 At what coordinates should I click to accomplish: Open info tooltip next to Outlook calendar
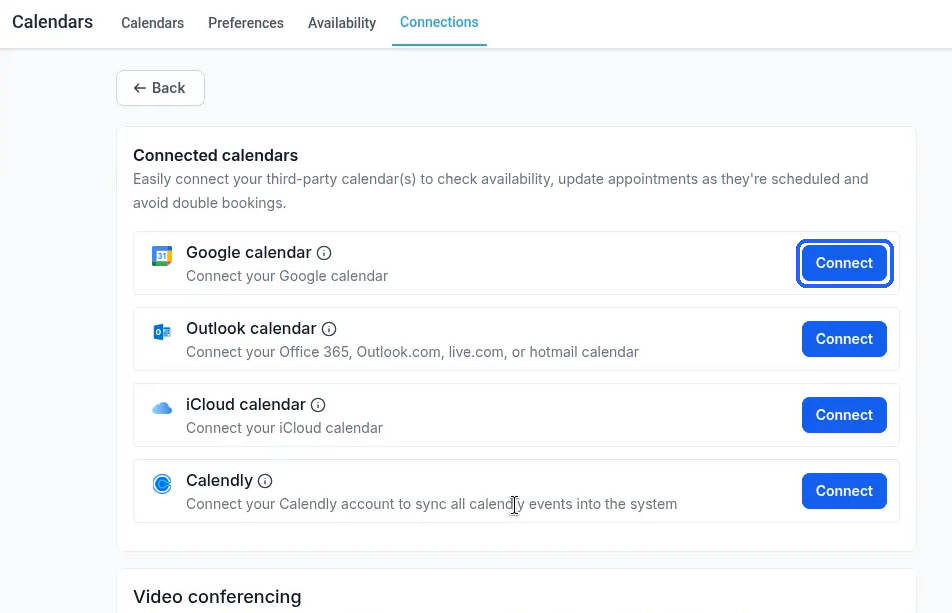coord(329,329)
